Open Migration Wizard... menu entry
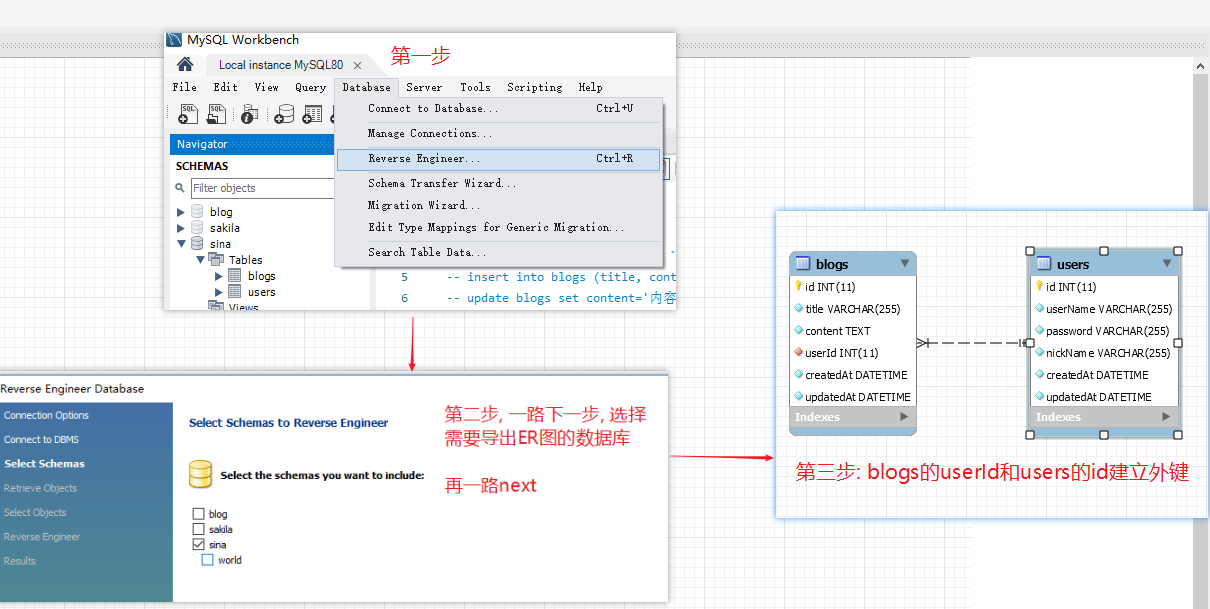The width and height of the screenshot is (1210, 609). click(498, 205)
